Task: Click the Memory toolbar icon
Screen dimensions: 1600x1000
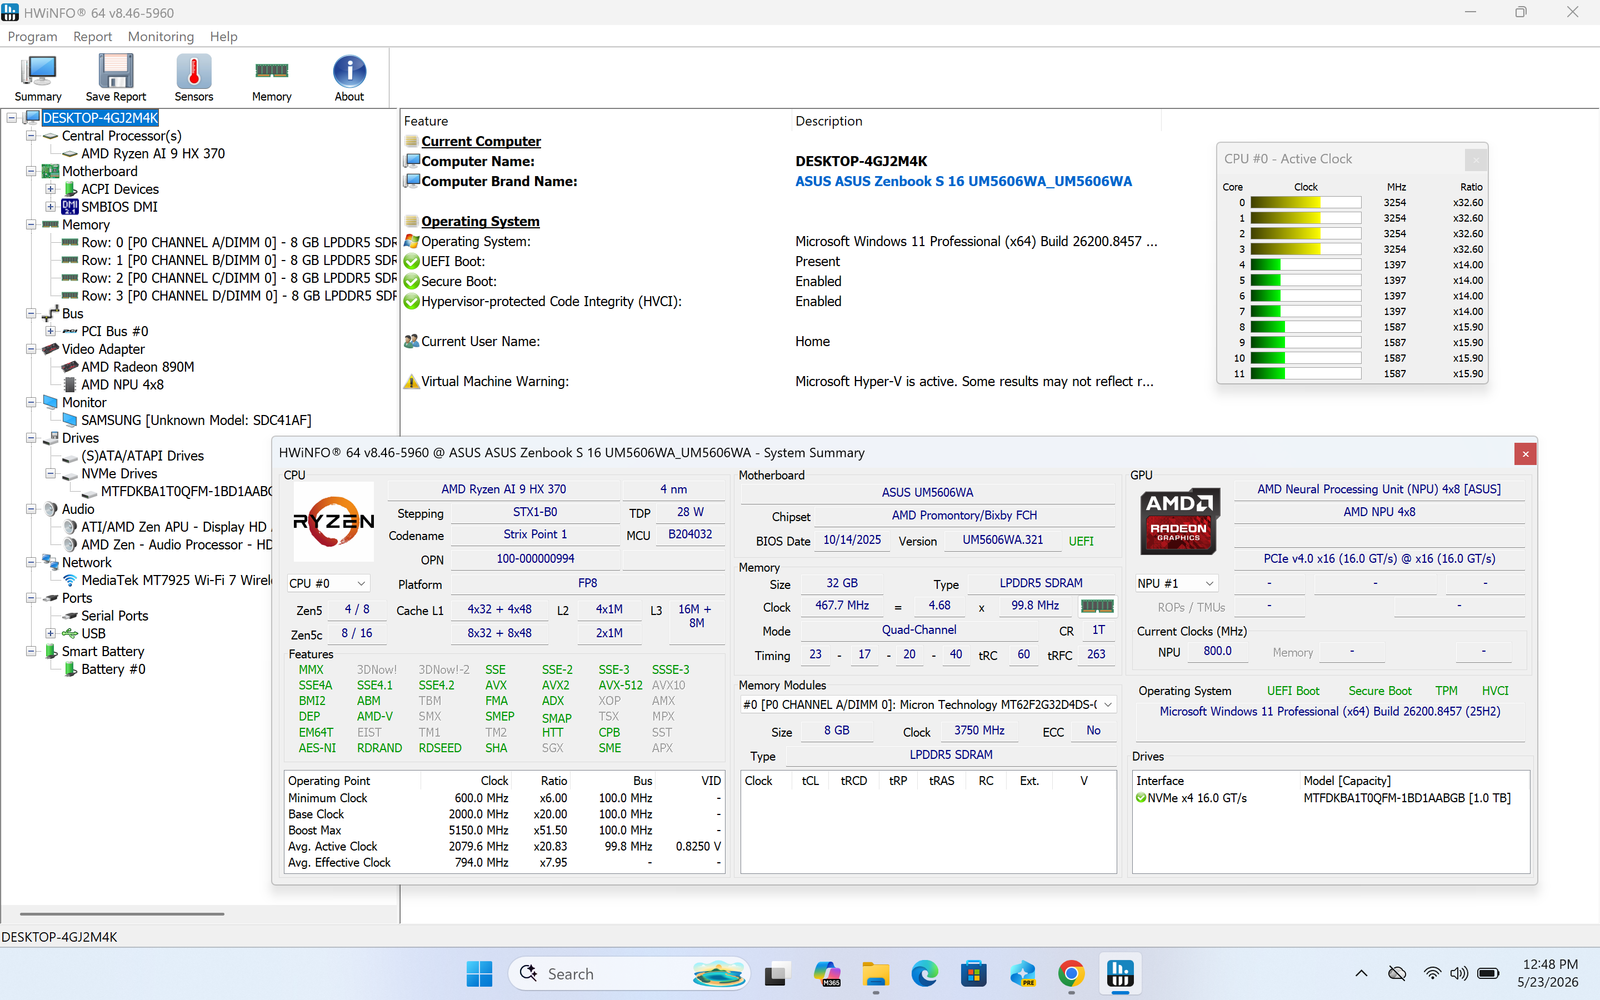Action: [x=272, y=78]
